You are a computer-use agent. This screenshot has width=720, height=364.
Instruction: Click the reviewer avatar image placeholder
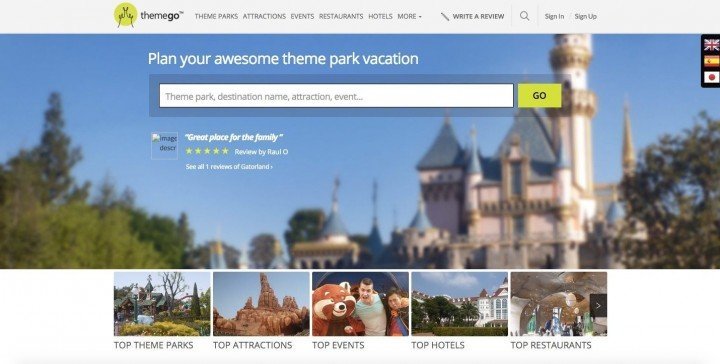164,146
